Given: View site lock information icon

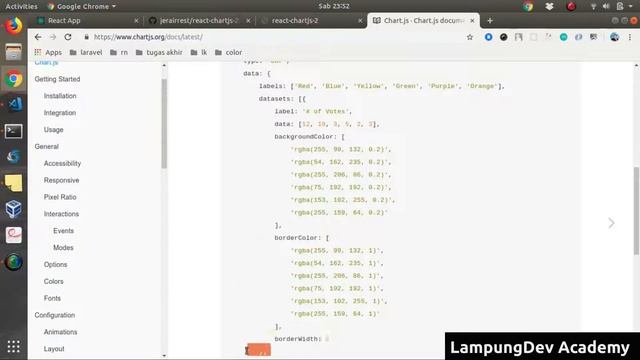Looking at the screenshot, I should click(x=87, y=37).
